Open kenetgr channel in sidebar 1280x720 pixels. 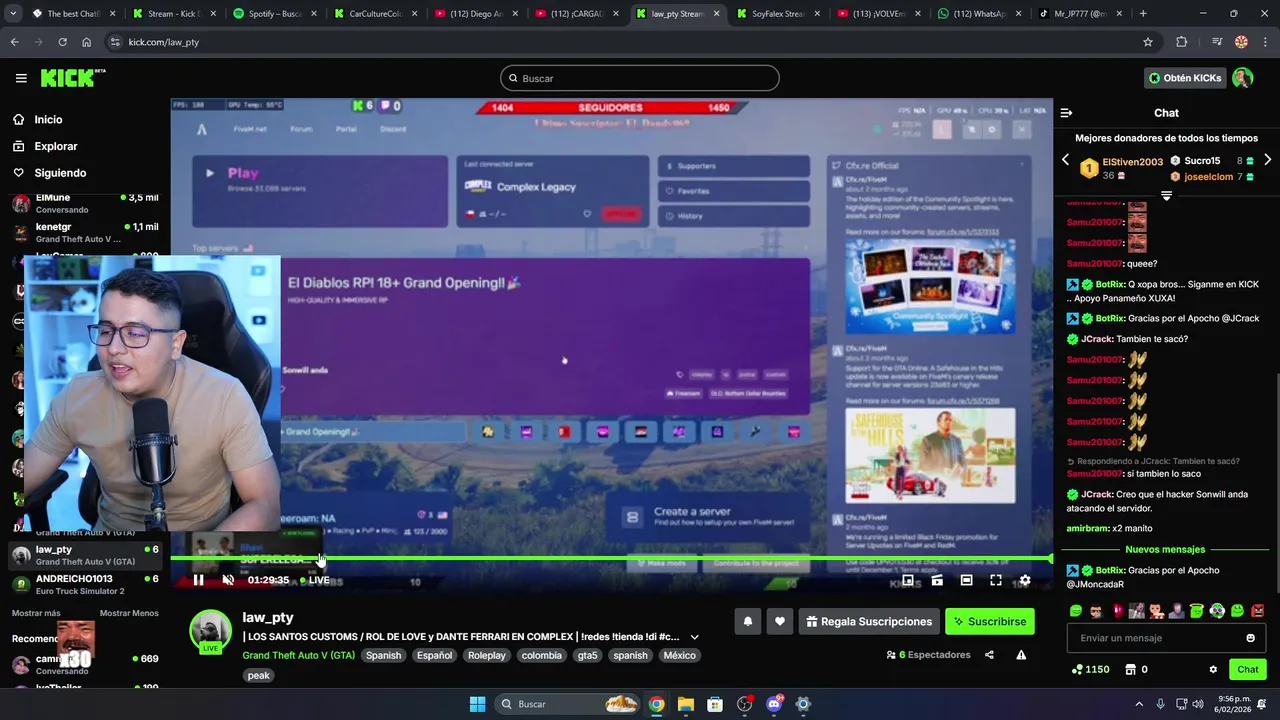85,233
